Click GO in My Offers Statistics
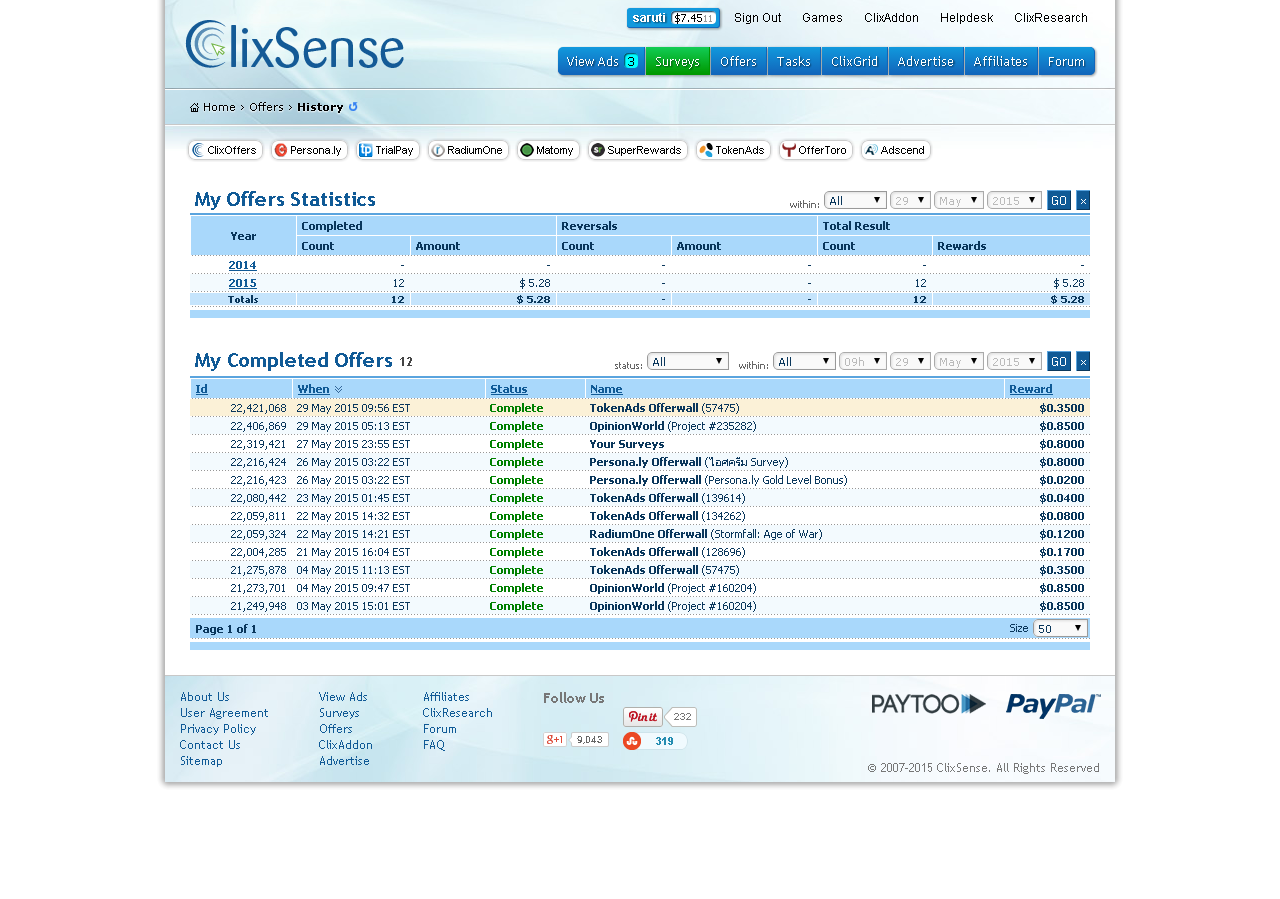 pos(1059,200)
